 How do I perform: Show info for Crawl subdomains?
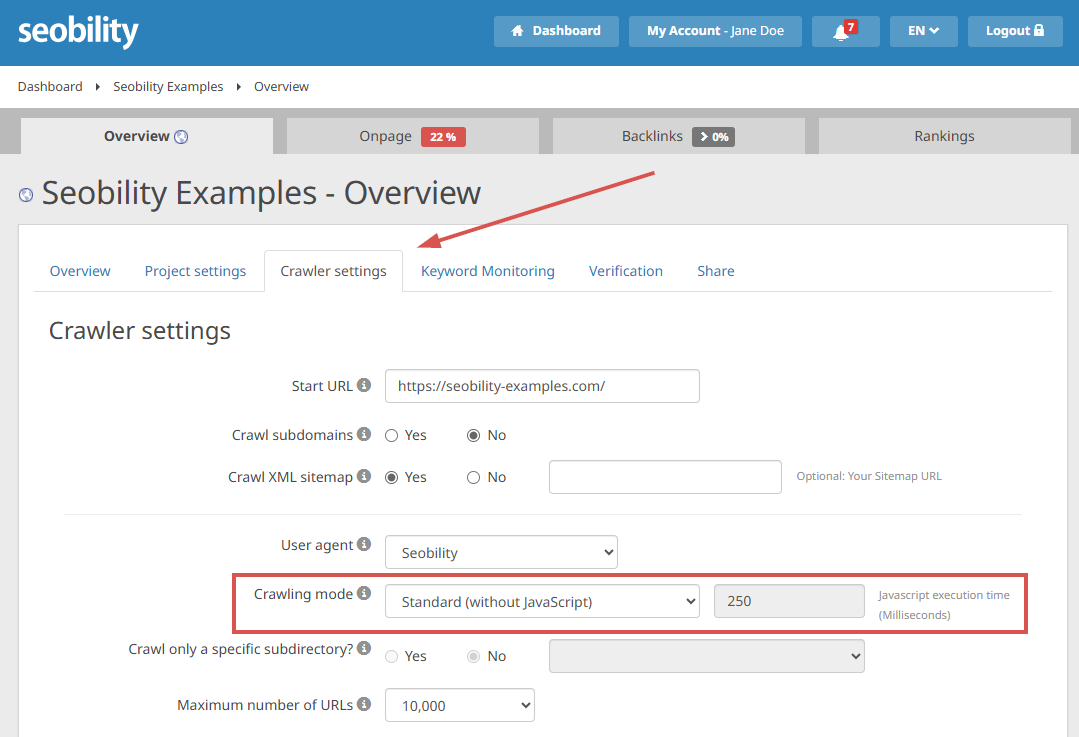(x=364, y=434)
